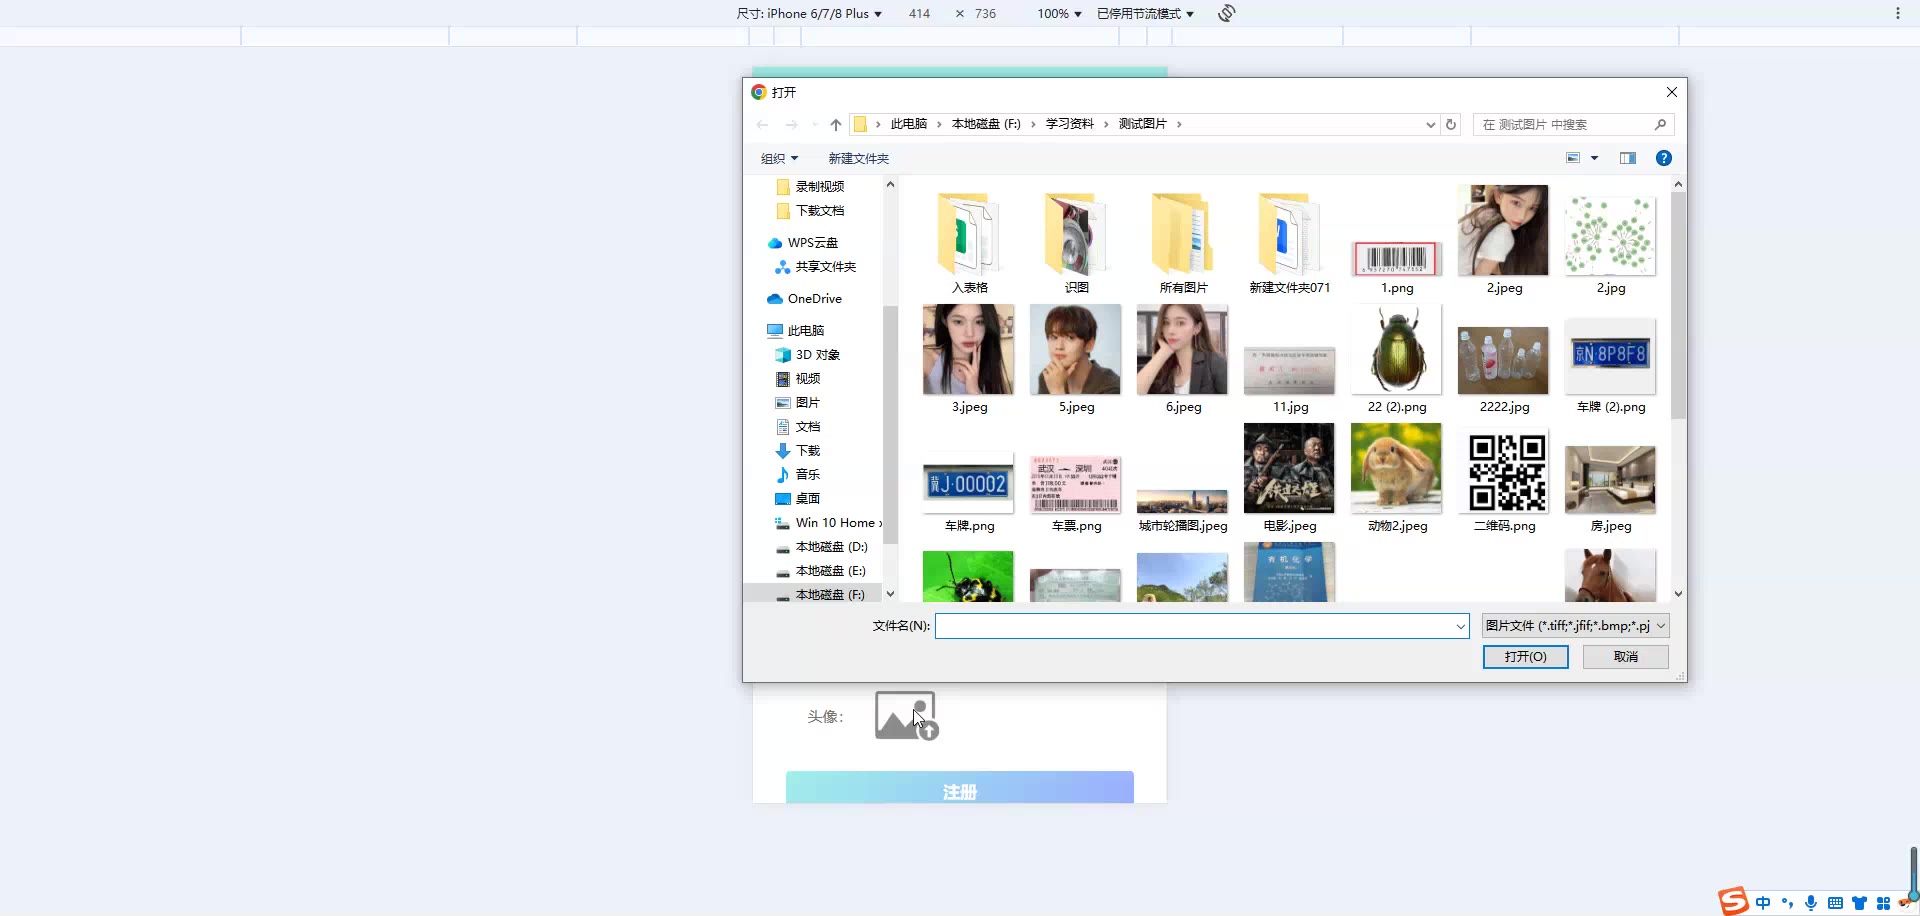The width and height of the screenshot is (1920, 916).
Task: Open the file type filter dropdown 图片文件
Action: point(1575,626)
